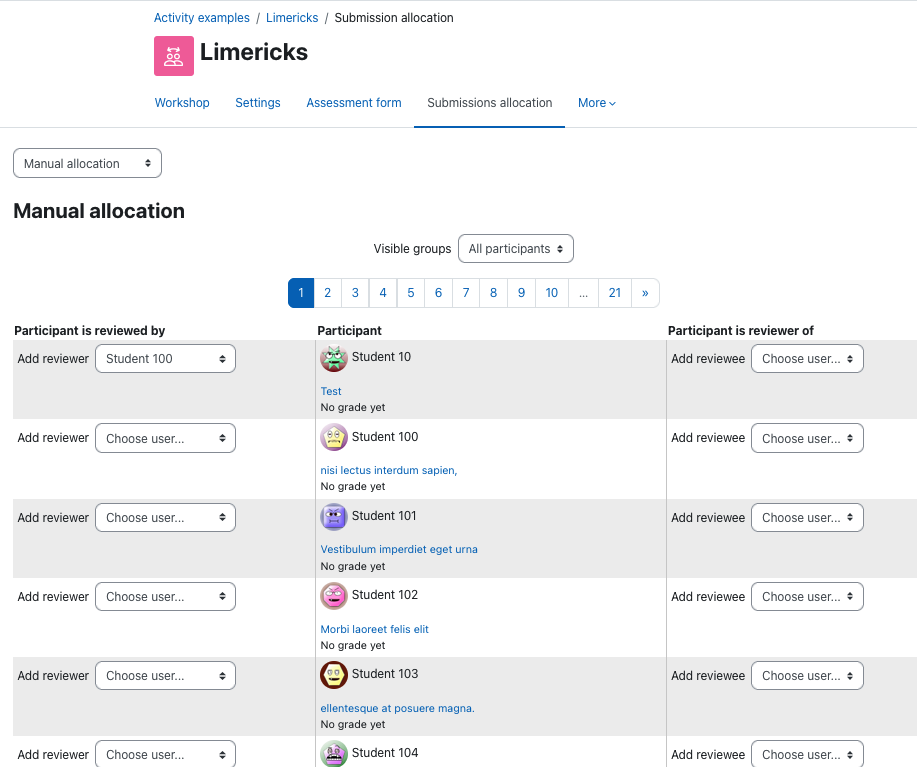Open Student 101's purple avatar
The image size is (917, 767).
[334, 517]
